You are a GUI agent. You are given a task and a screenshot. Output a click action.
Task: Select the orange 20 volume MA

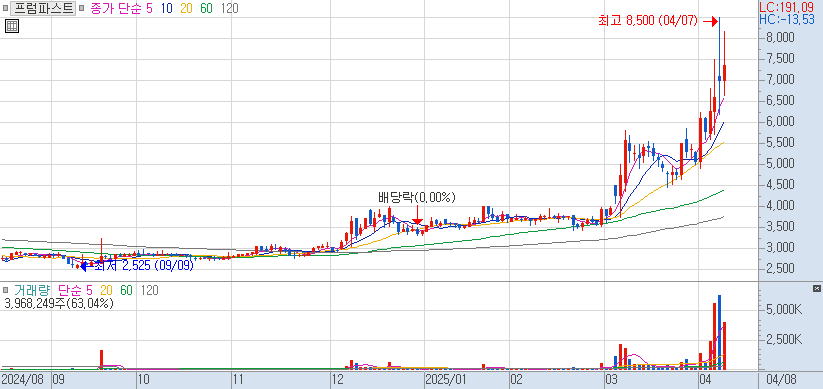click(107, 290)
